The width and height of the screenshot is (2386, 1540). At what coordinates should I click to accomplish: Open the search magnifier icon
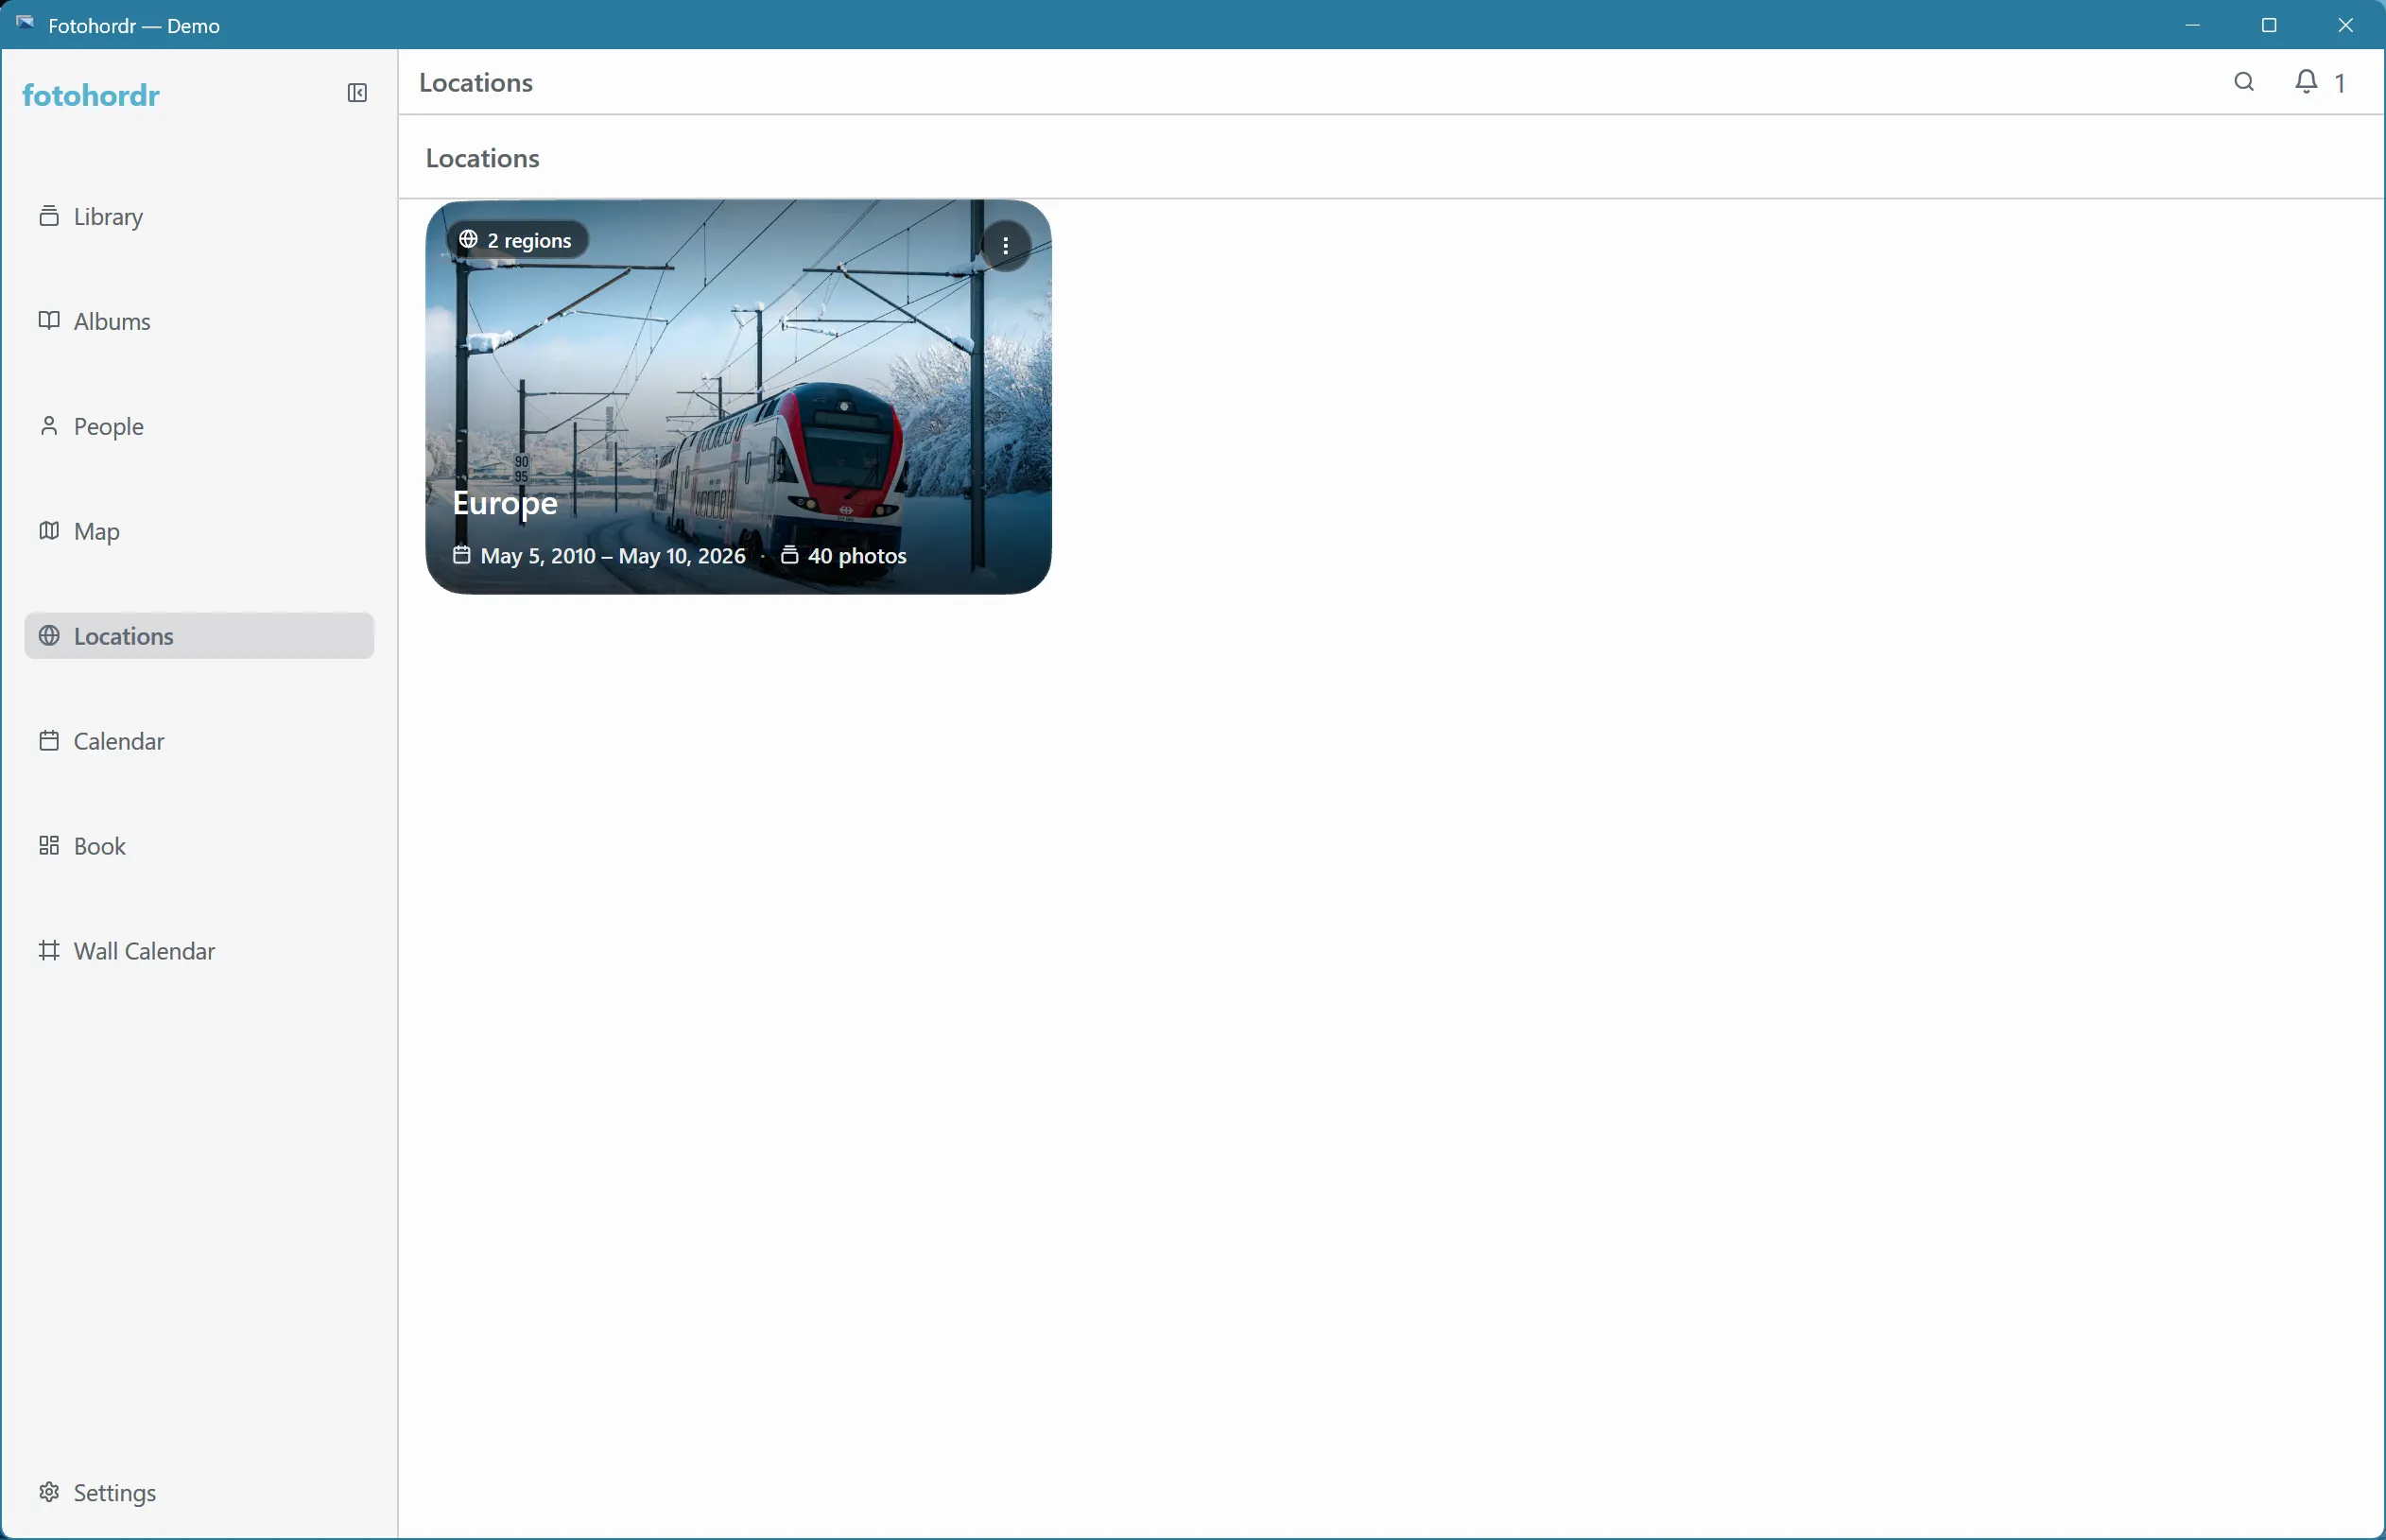click(x=2244, y=82)
